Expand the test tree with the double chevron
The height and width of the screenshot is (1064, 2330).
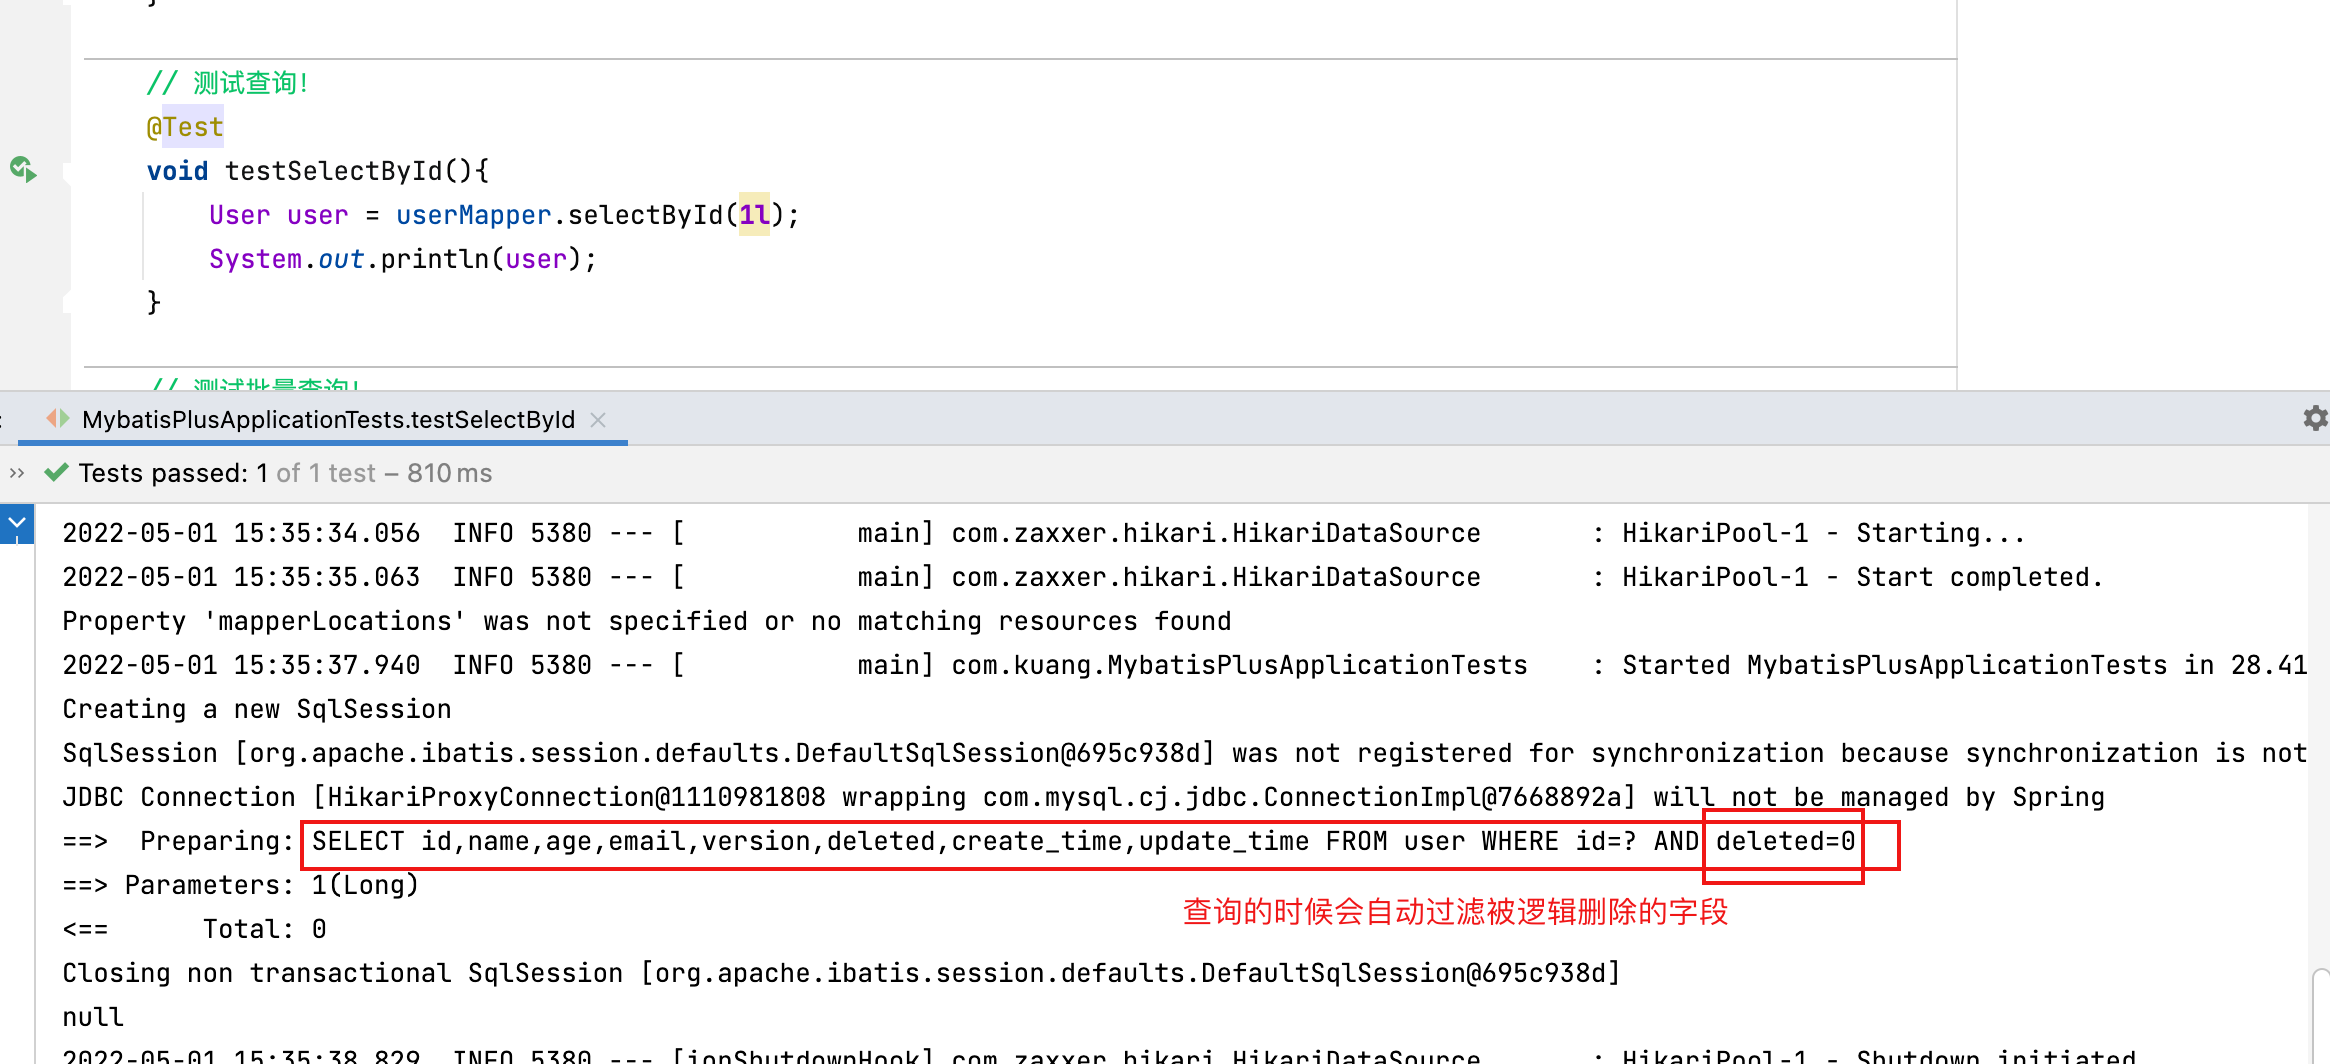16,473
